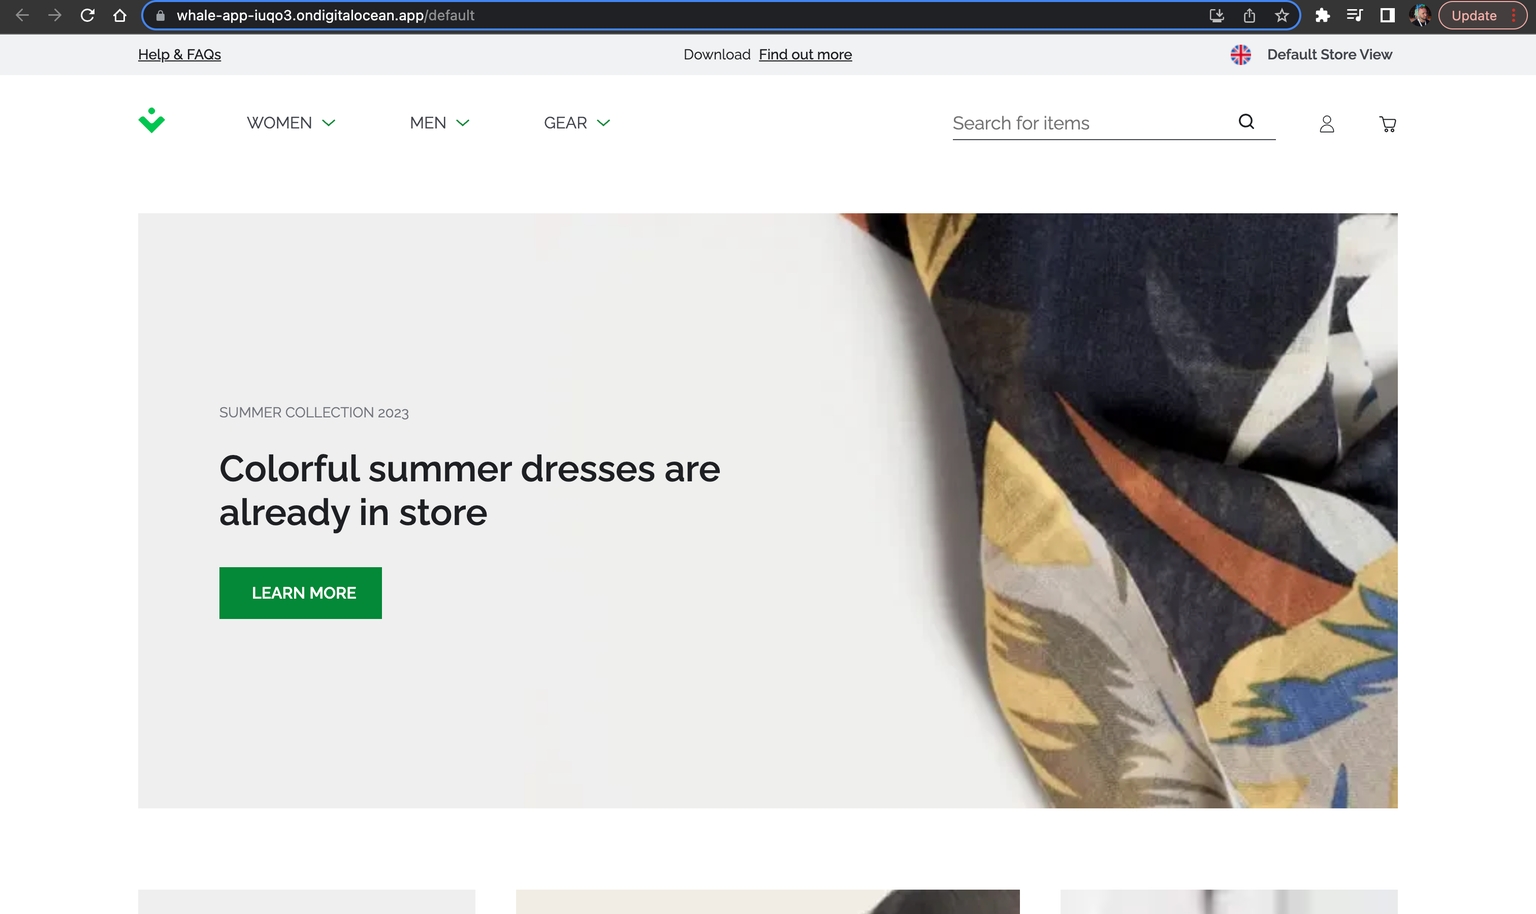Click the profile avatar in browser toolbar
Viewport: 1536px width, 914px height.
click(x=1420, y=15)
